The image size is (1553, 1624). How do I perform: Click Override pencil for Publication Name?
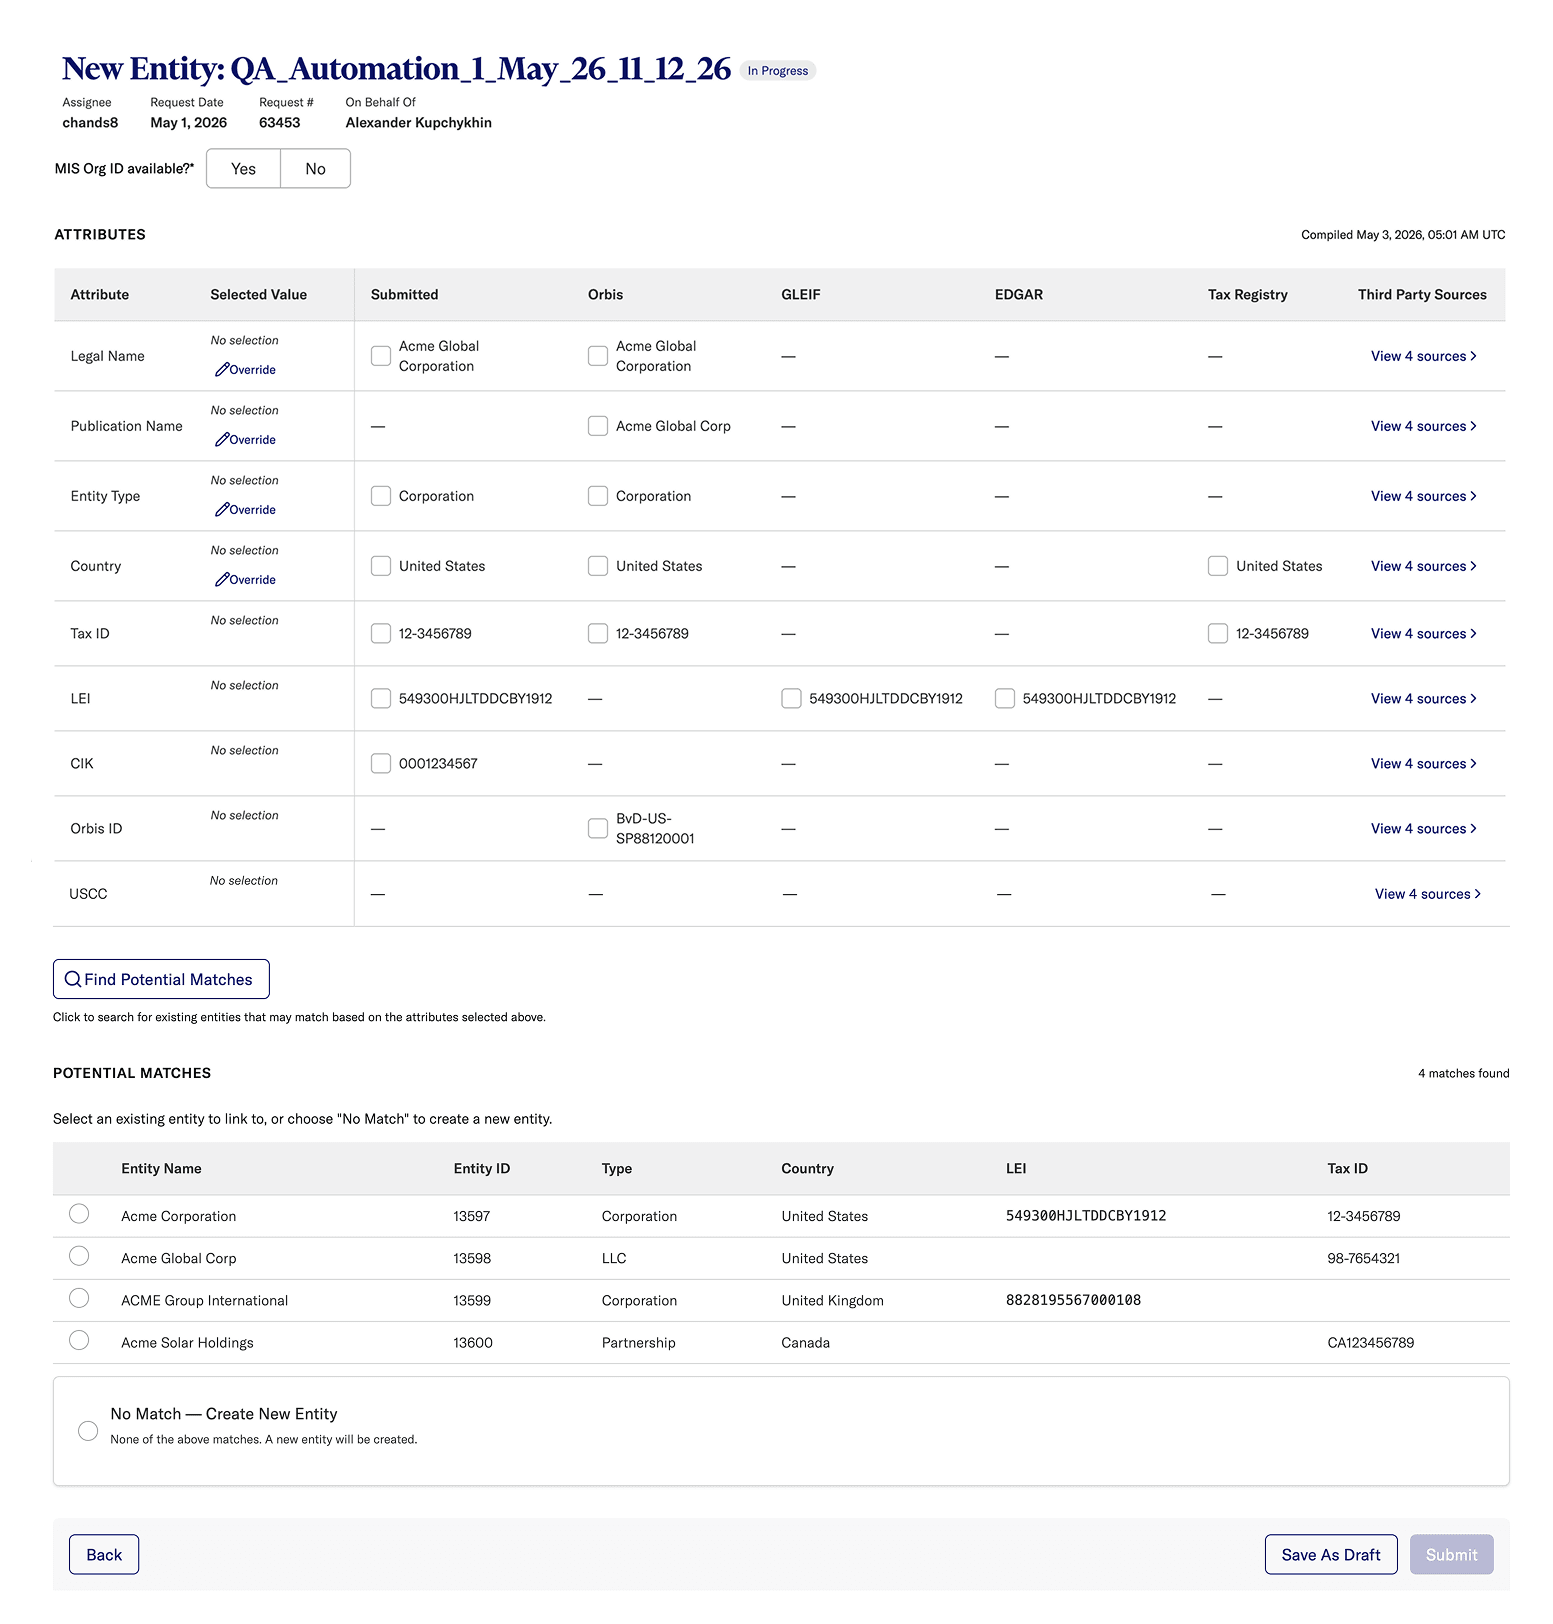[x=246, y=439]
